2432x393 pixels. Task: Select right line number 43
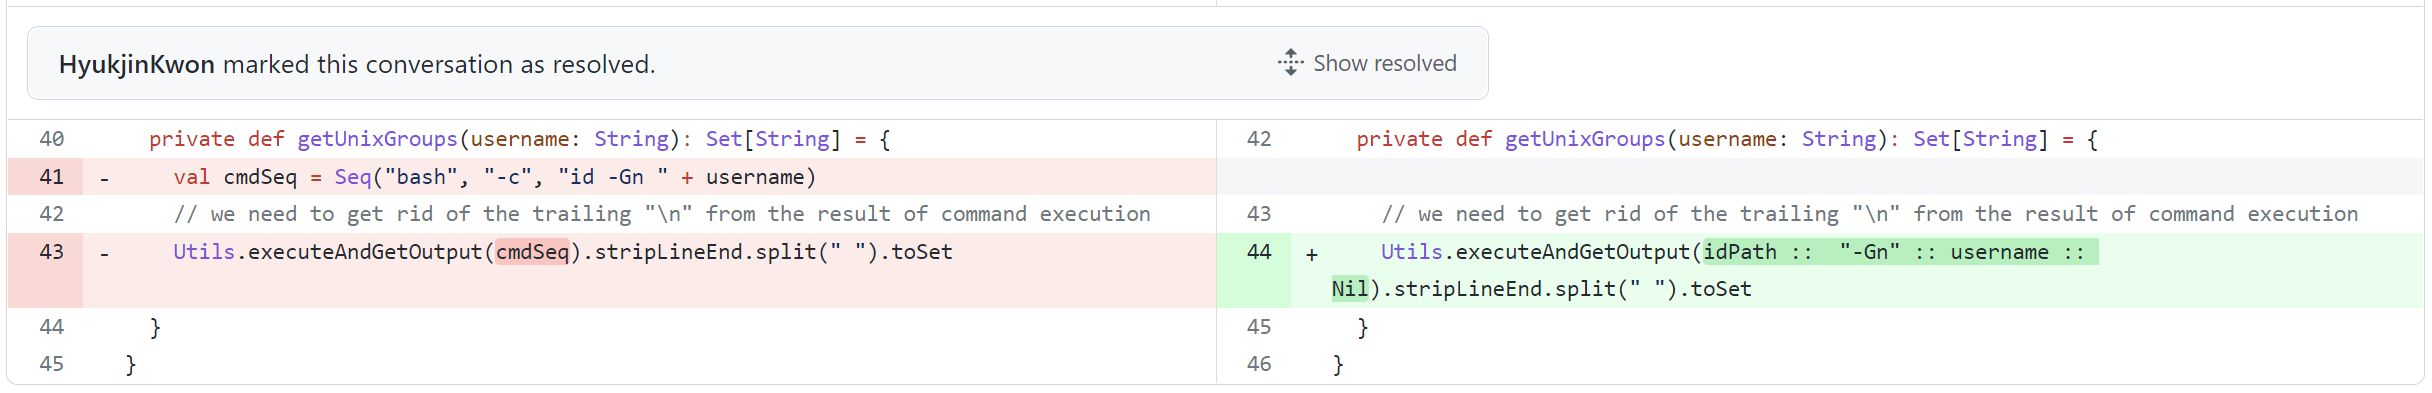(1258, 214)
